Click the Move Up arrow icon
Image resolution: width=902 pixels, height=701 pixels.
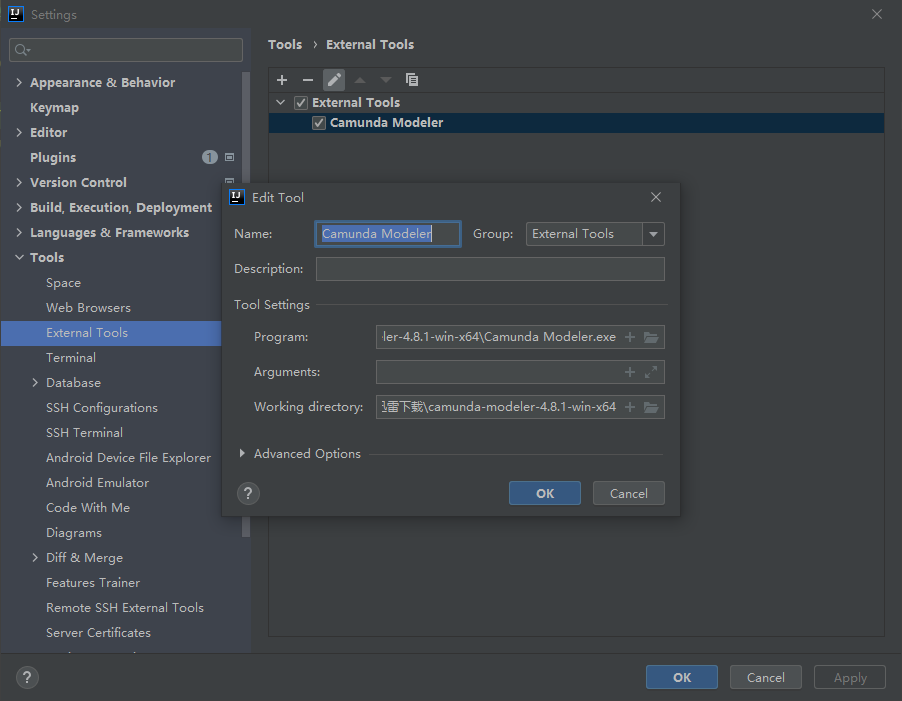pos(360,80)
